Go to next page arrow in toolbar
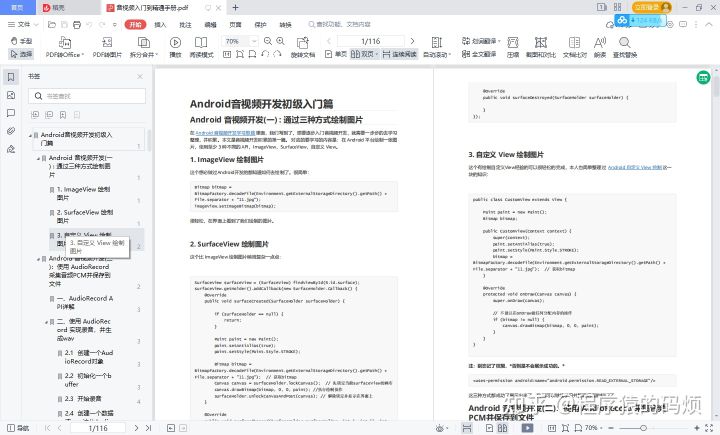Viewport: 720px width, 435px height. click(x=412, y=41)
